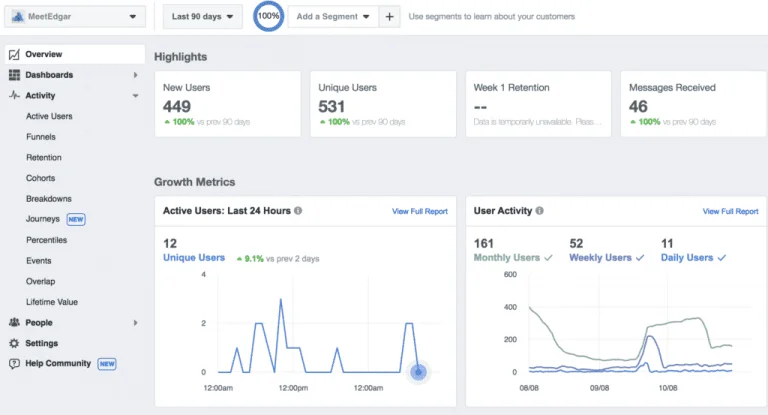Image resolution: width=768 pixels, height=415 pixels.
Task: Click the 9.1% vs prev 2 days indicator
Action: [x=278, y=259]
